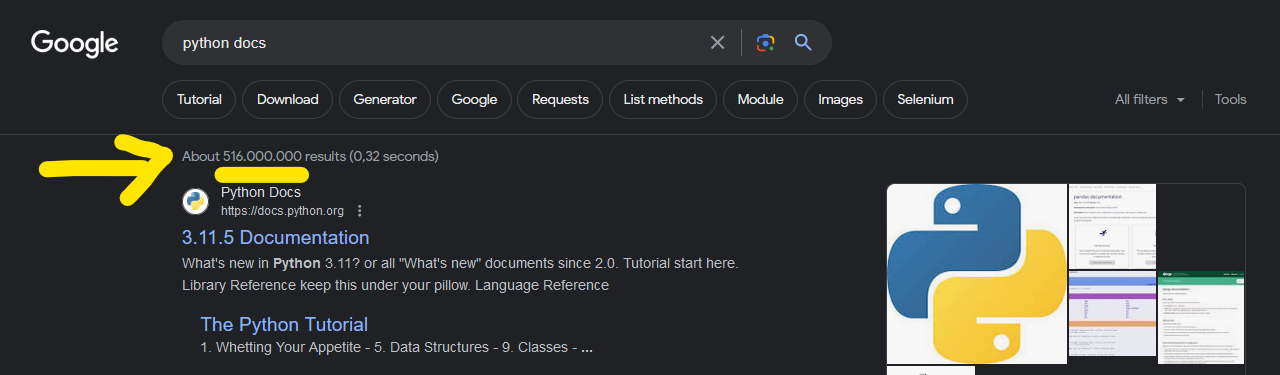
Task: Open the search Tools button
Action: 1231,99
